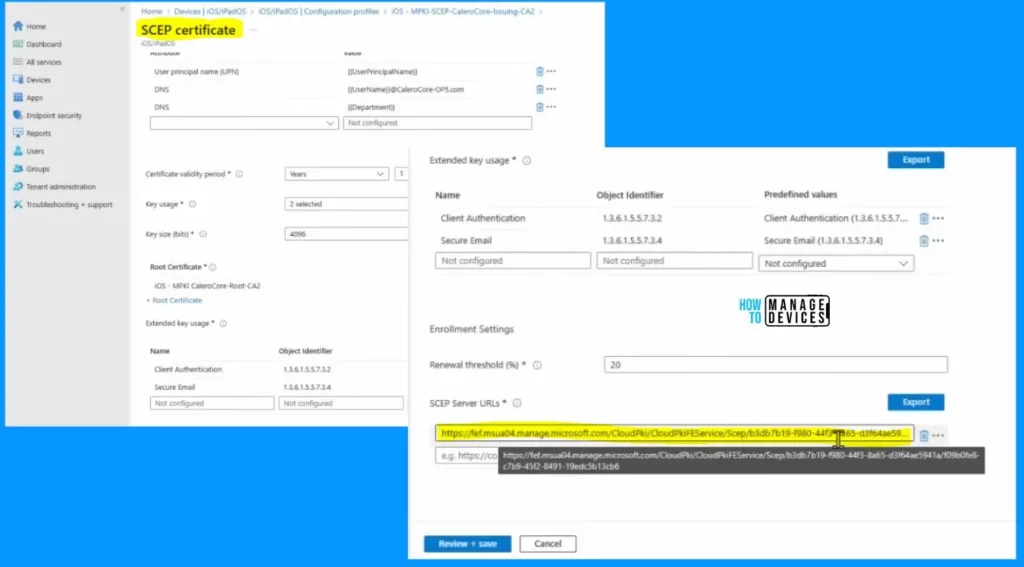This screenshot has width=1024, height=567.
Task: Open the Key usage 2 selected dropdown
Action: pos(346,204)
